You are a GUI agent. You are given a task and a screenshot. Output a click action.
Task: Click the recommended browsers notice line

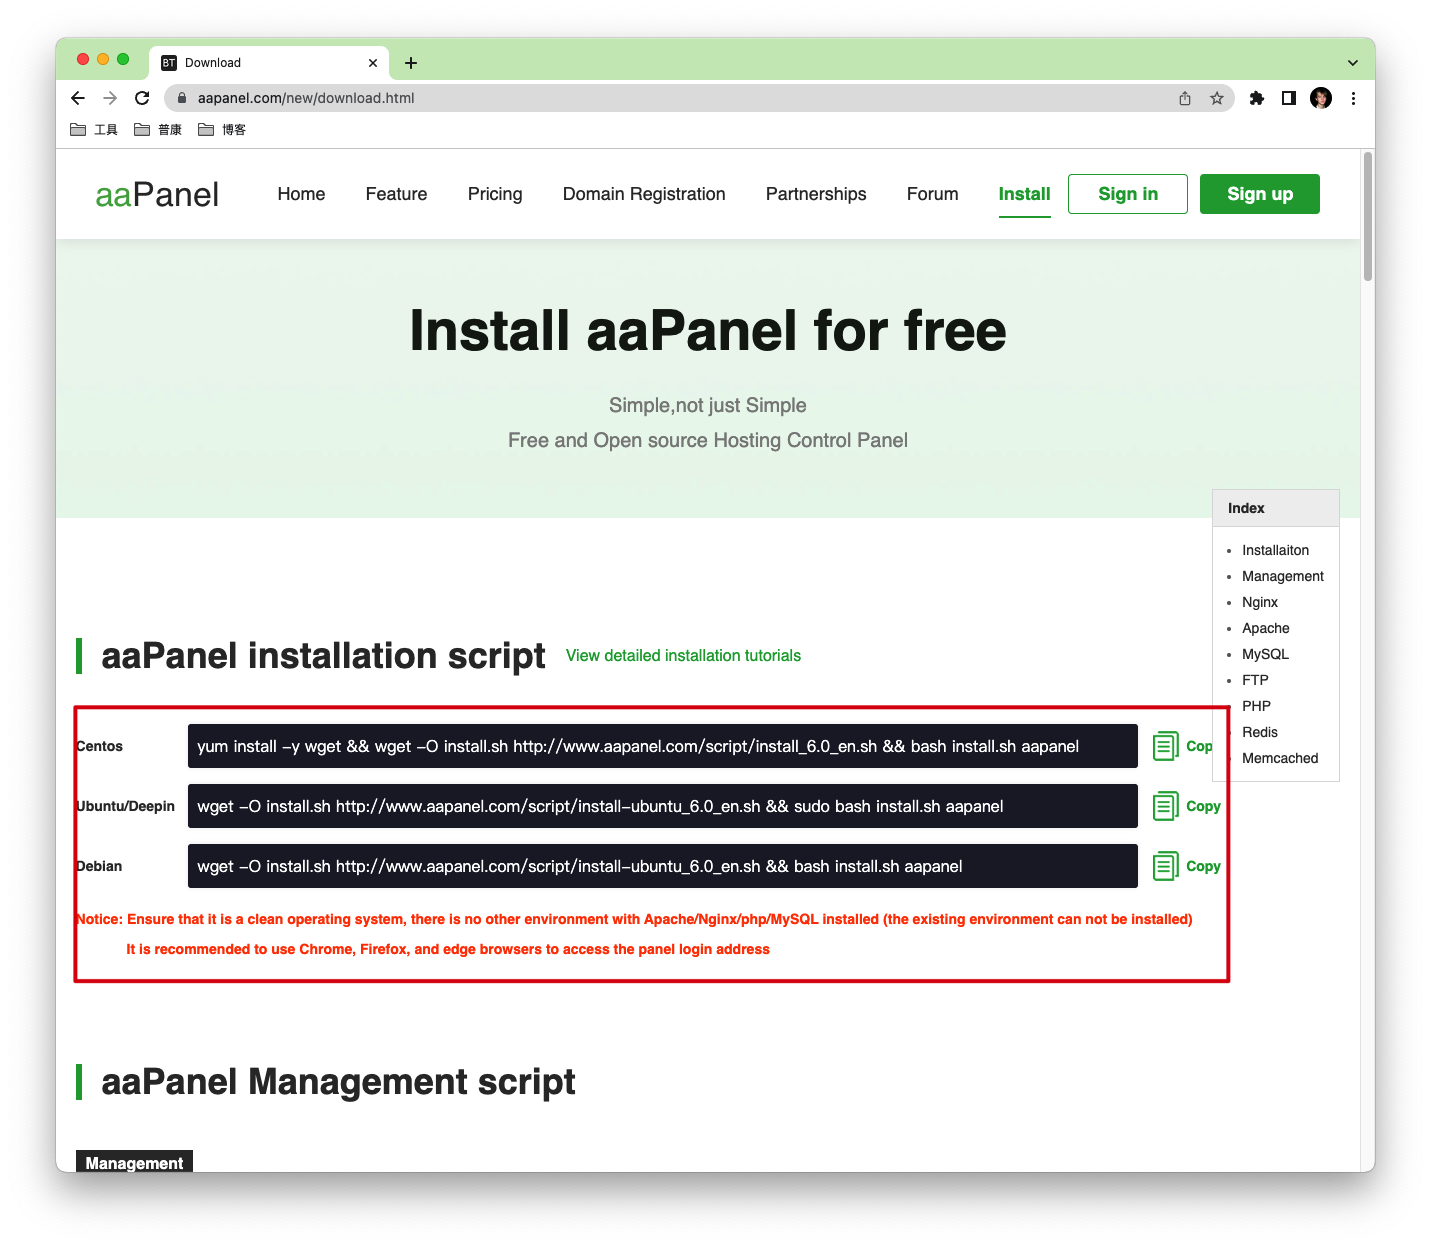(x=448, y=949)
